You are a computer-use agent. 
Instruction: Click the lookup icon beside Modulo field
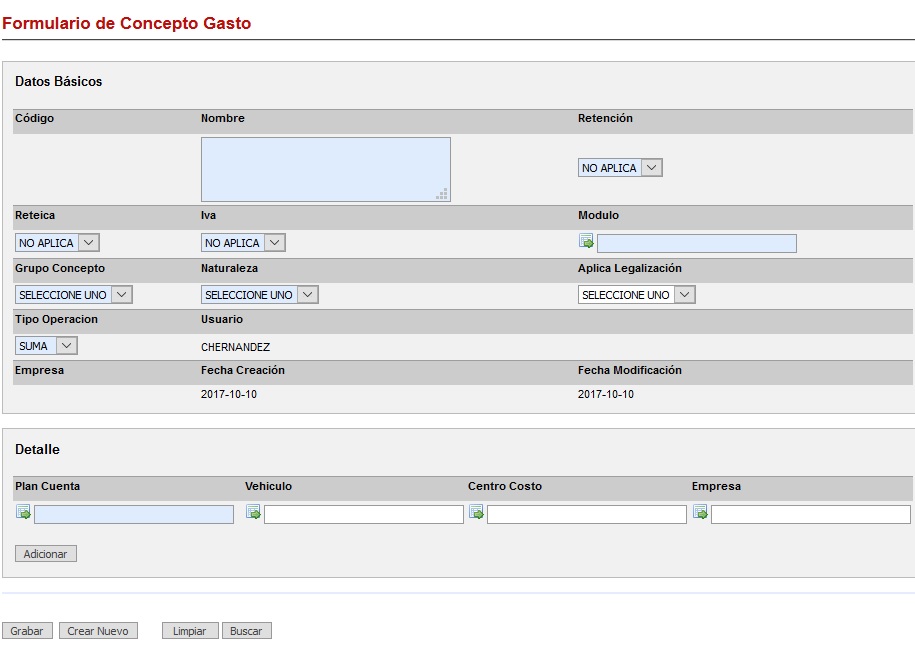point(586,241)
